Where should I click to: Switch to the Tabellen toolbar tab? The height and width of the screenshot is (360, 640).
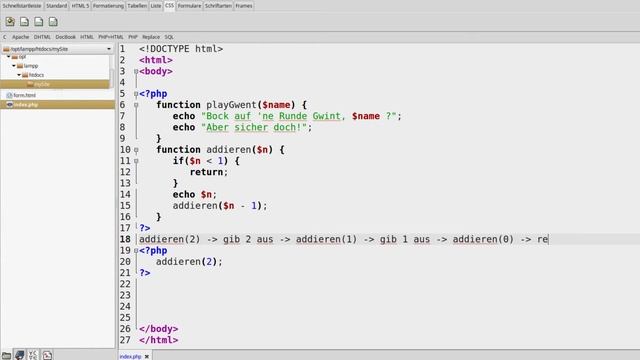point(137,6)
